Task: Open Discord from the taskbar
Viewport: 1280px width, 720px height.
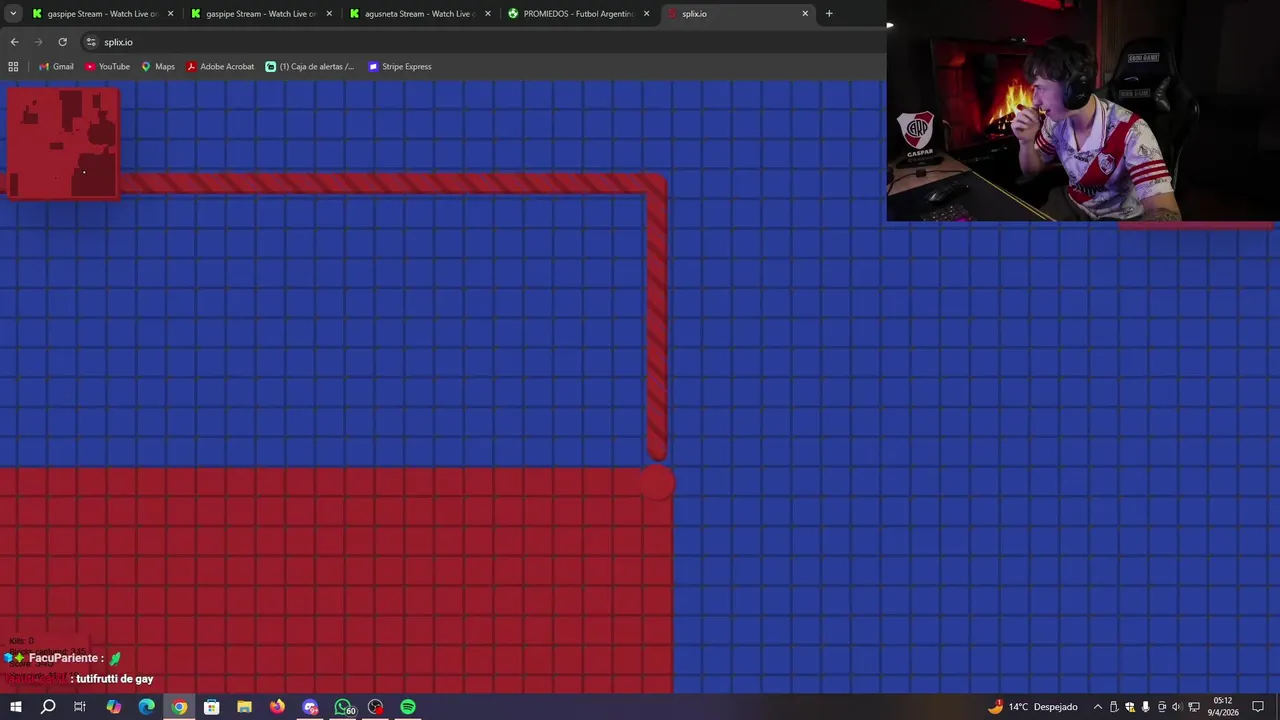Action: point(310,707)
